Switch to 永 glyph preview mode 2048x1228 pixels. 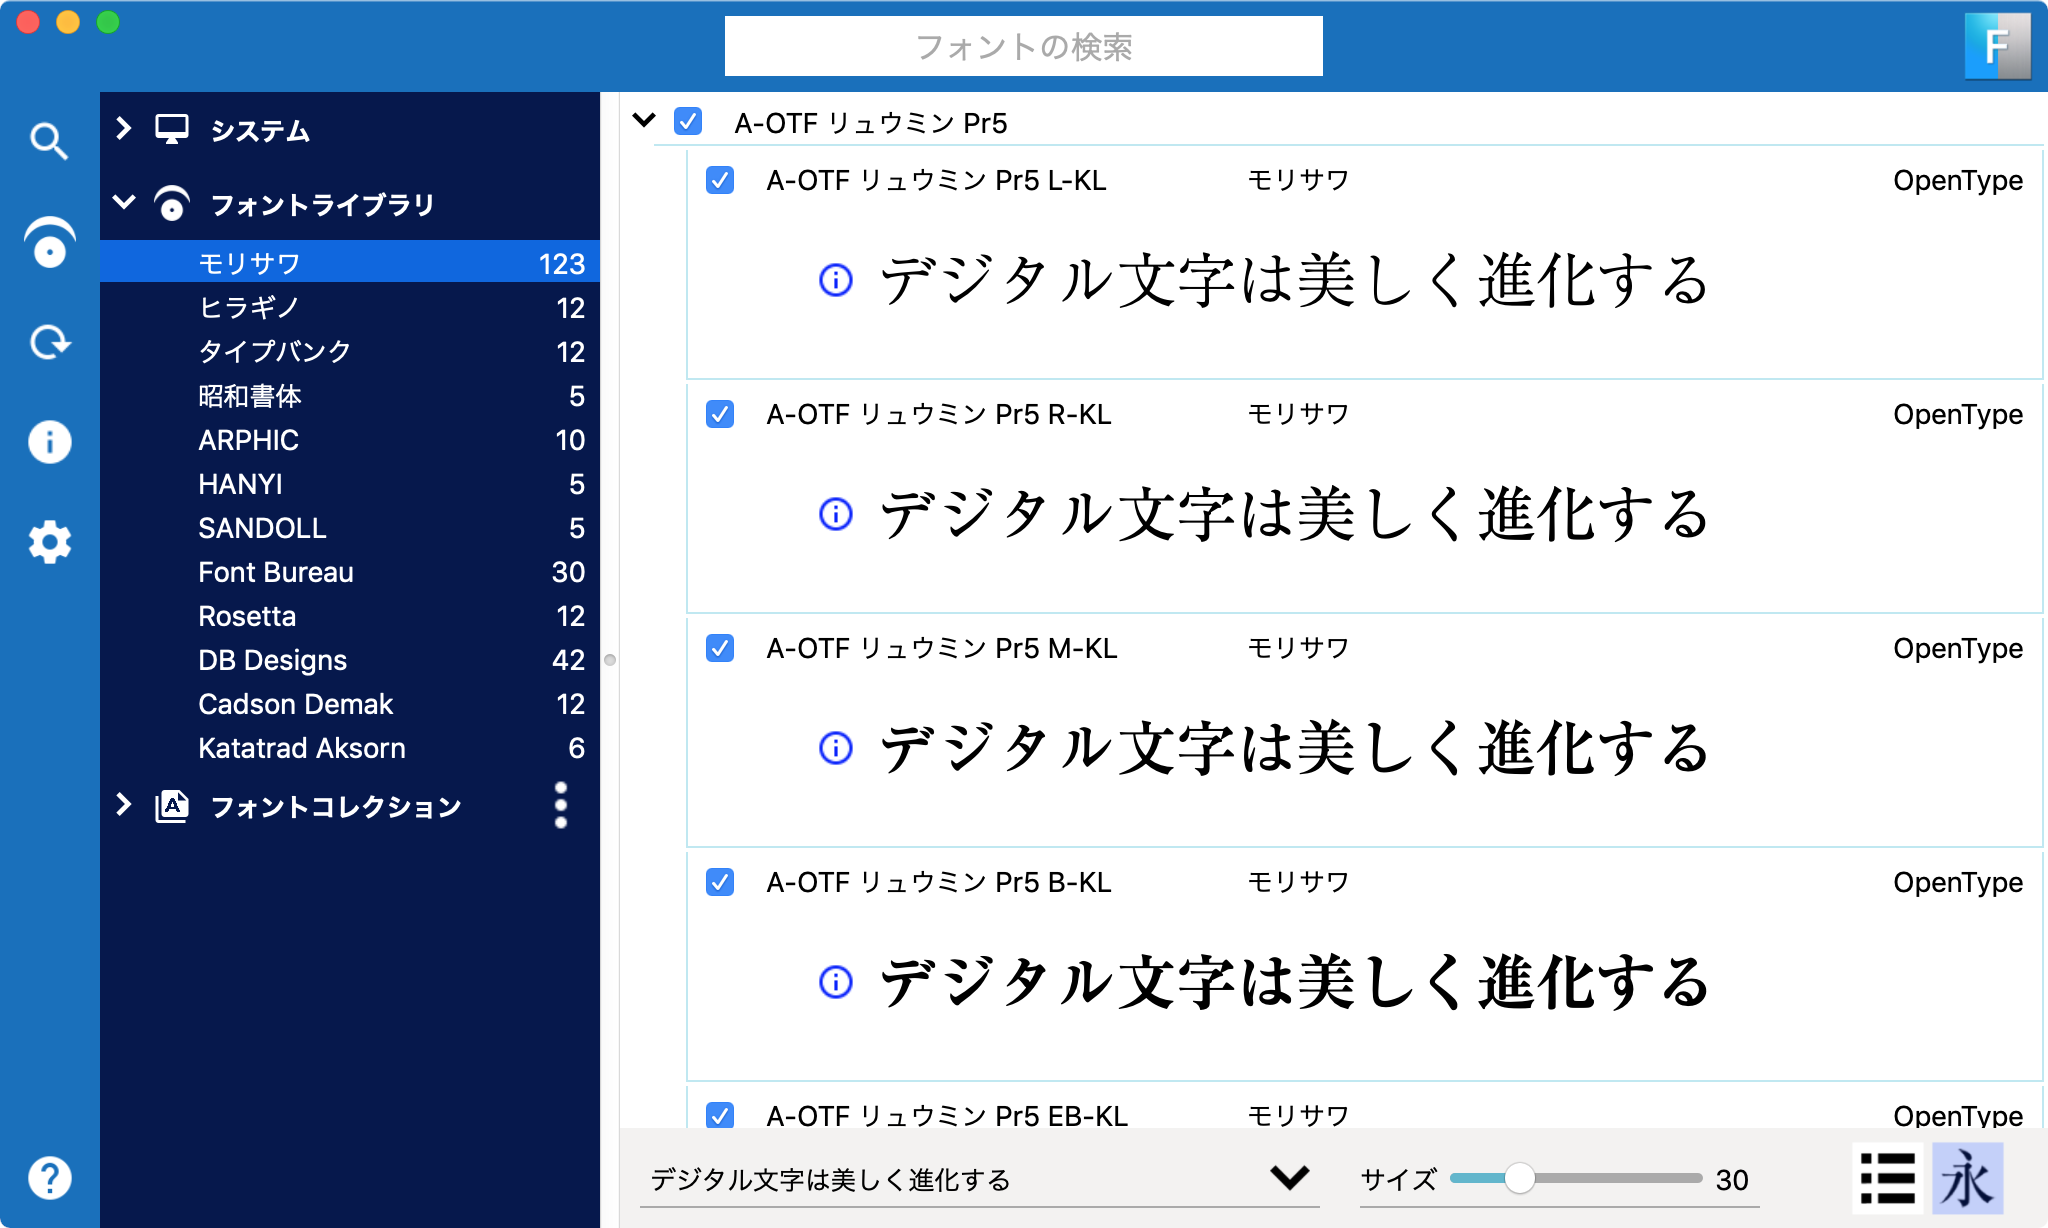coord(1967,1178)
